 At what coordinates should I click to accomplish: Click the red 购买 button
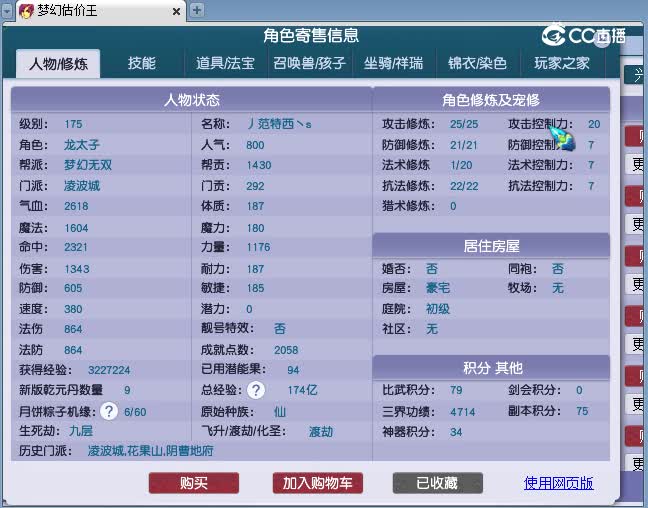[x=194, y=483]
